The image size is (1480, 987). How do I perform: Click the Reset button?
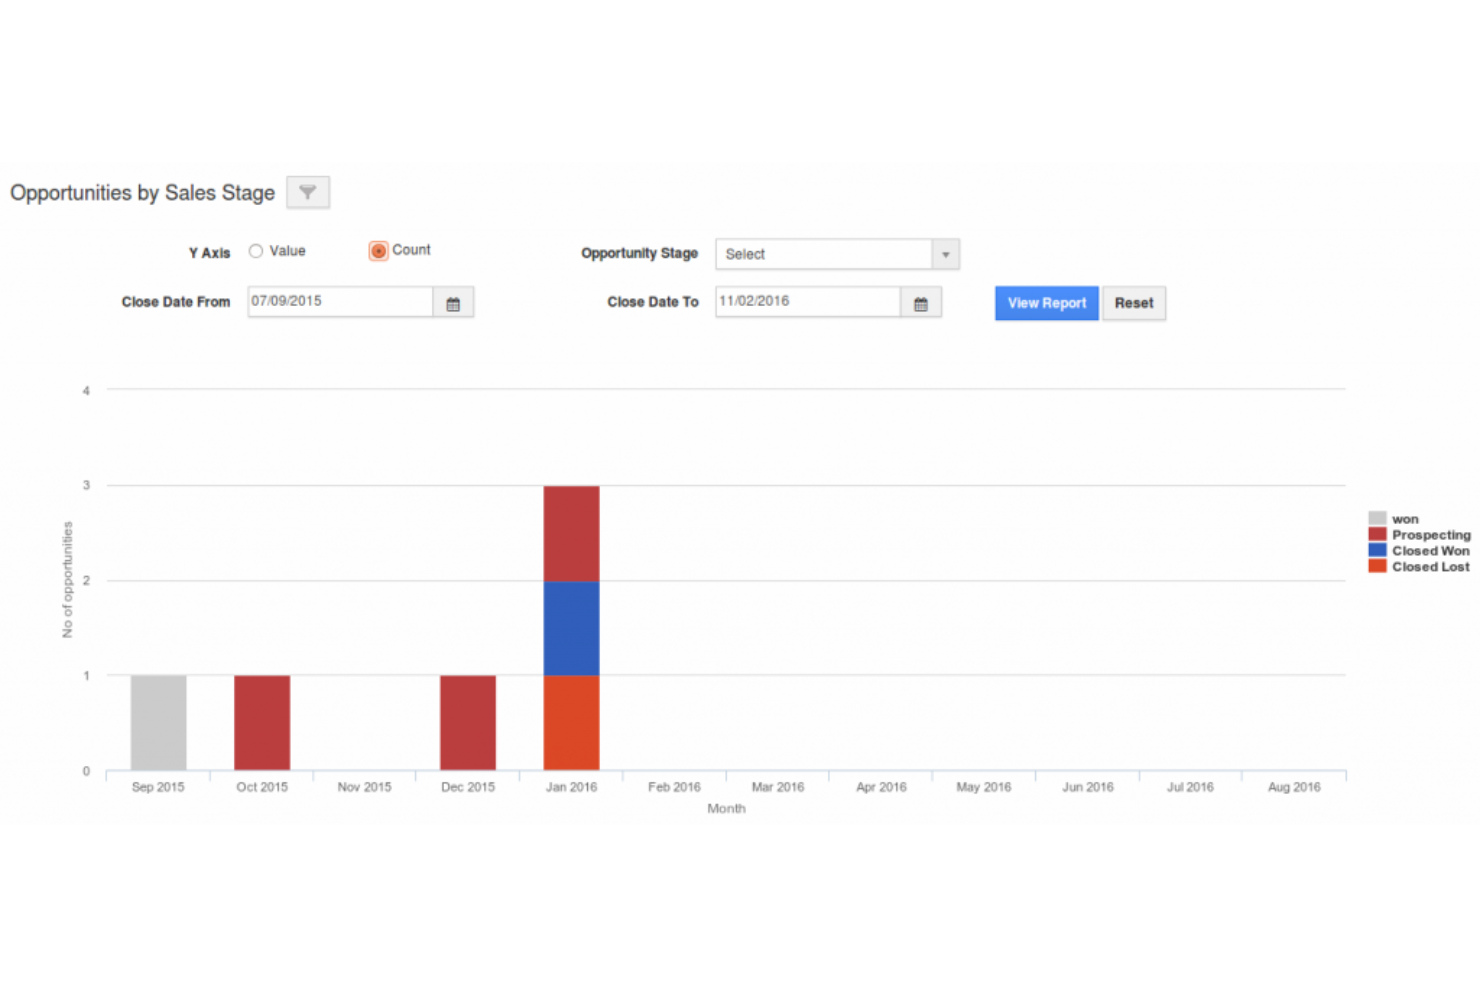pos(1133,303)
